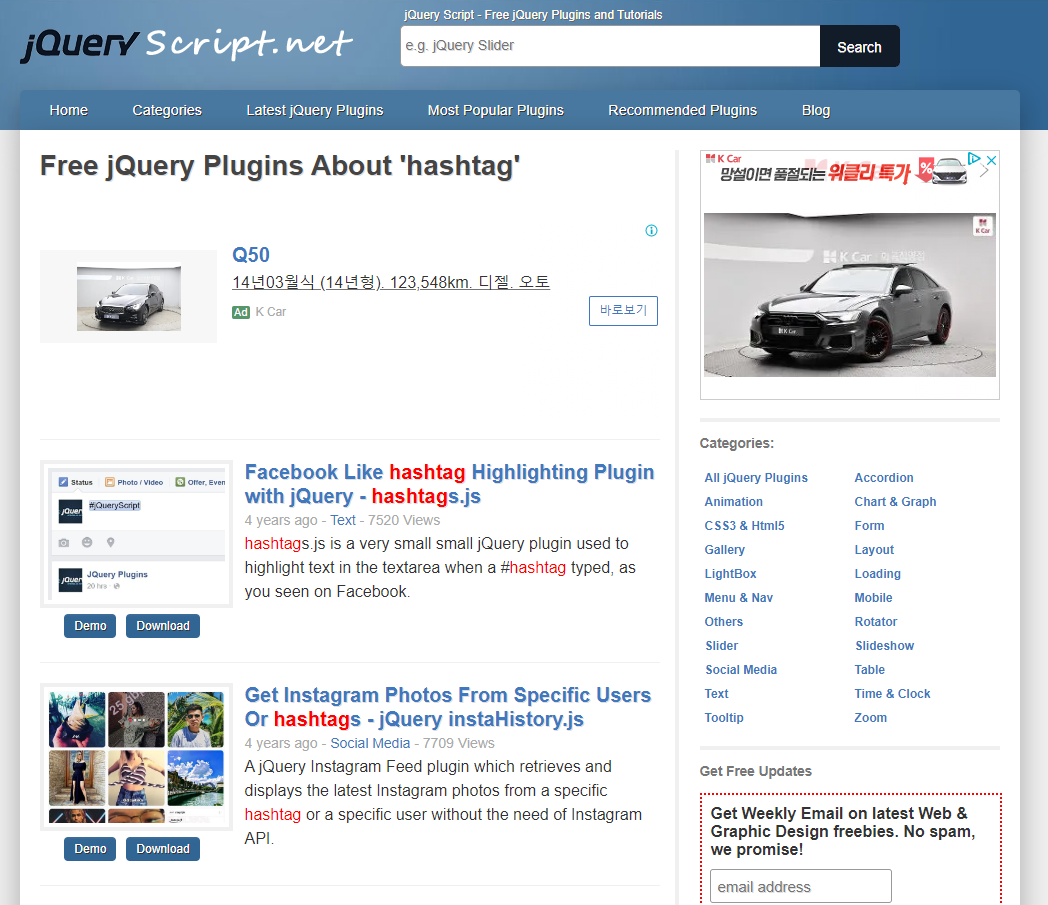
Task: Click the email address input field
Action: pos(801,887)
